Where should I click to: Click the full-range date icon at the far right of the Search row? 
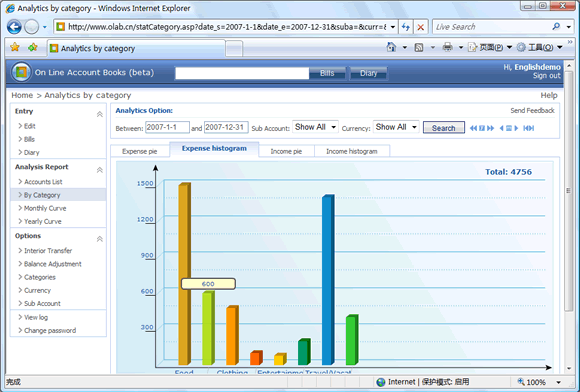pos(529,128)
